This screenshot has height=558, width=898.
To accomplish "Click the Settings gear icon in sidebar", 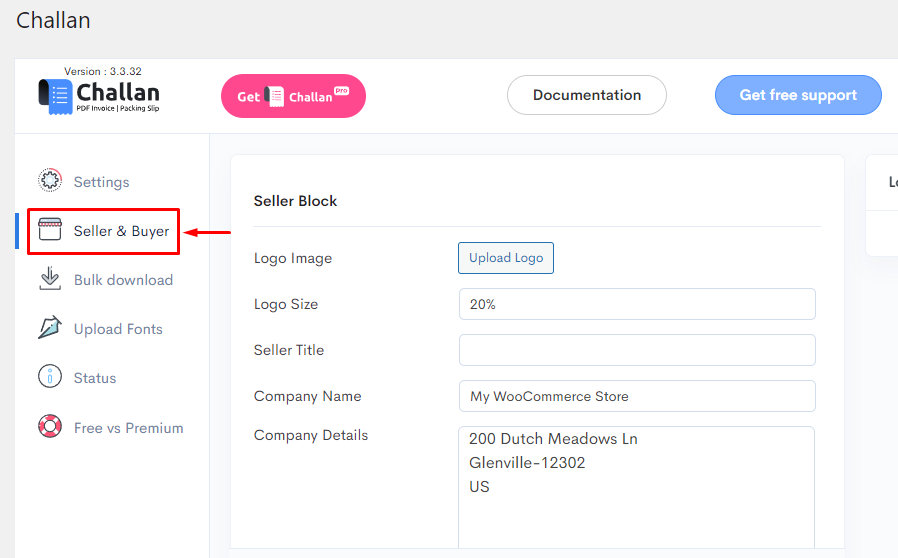I will click(50, 180).
